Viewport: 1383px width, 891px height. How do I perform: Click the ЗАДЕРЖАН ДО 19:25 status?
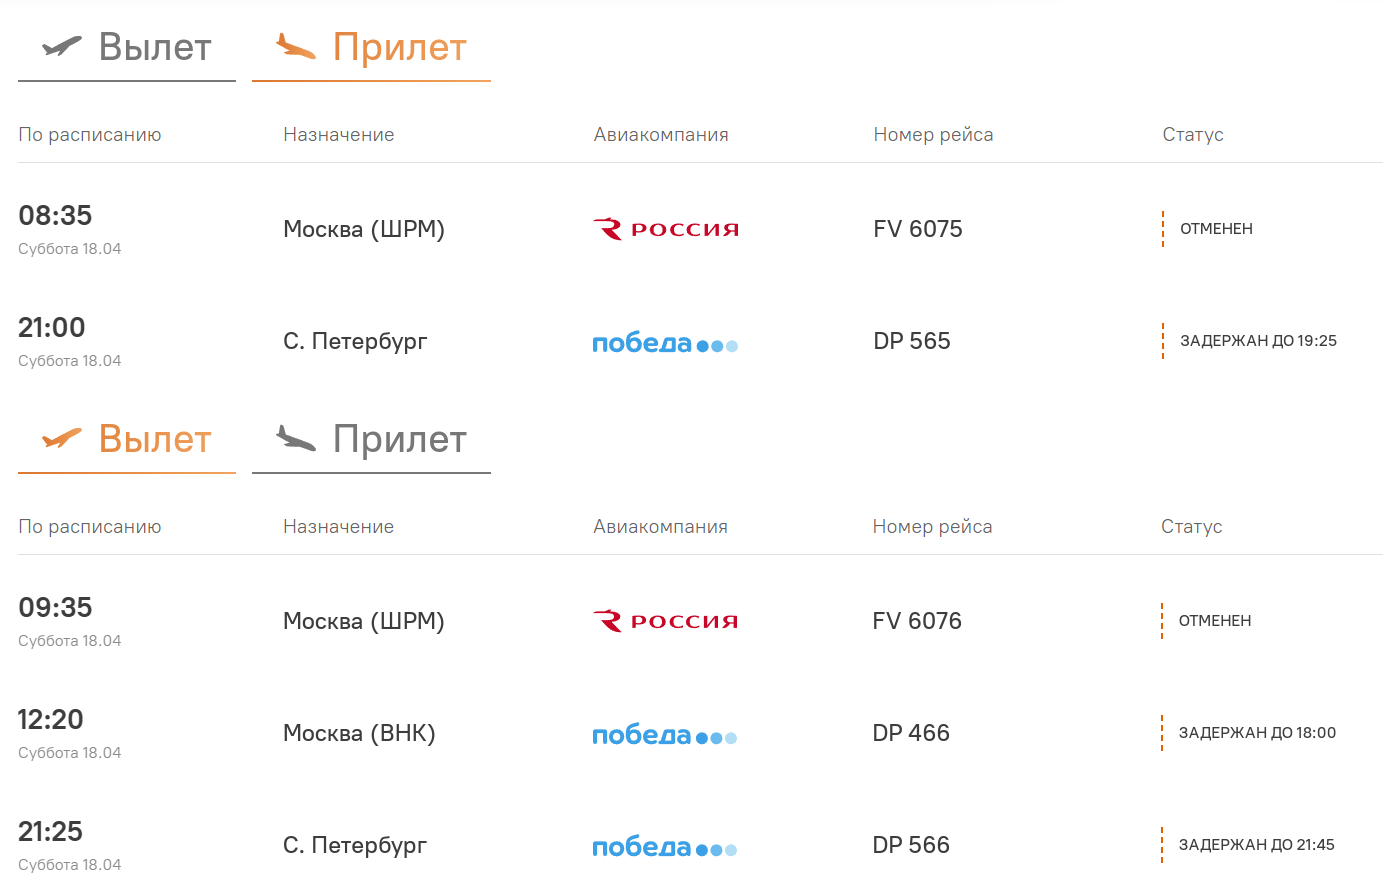1258,341
